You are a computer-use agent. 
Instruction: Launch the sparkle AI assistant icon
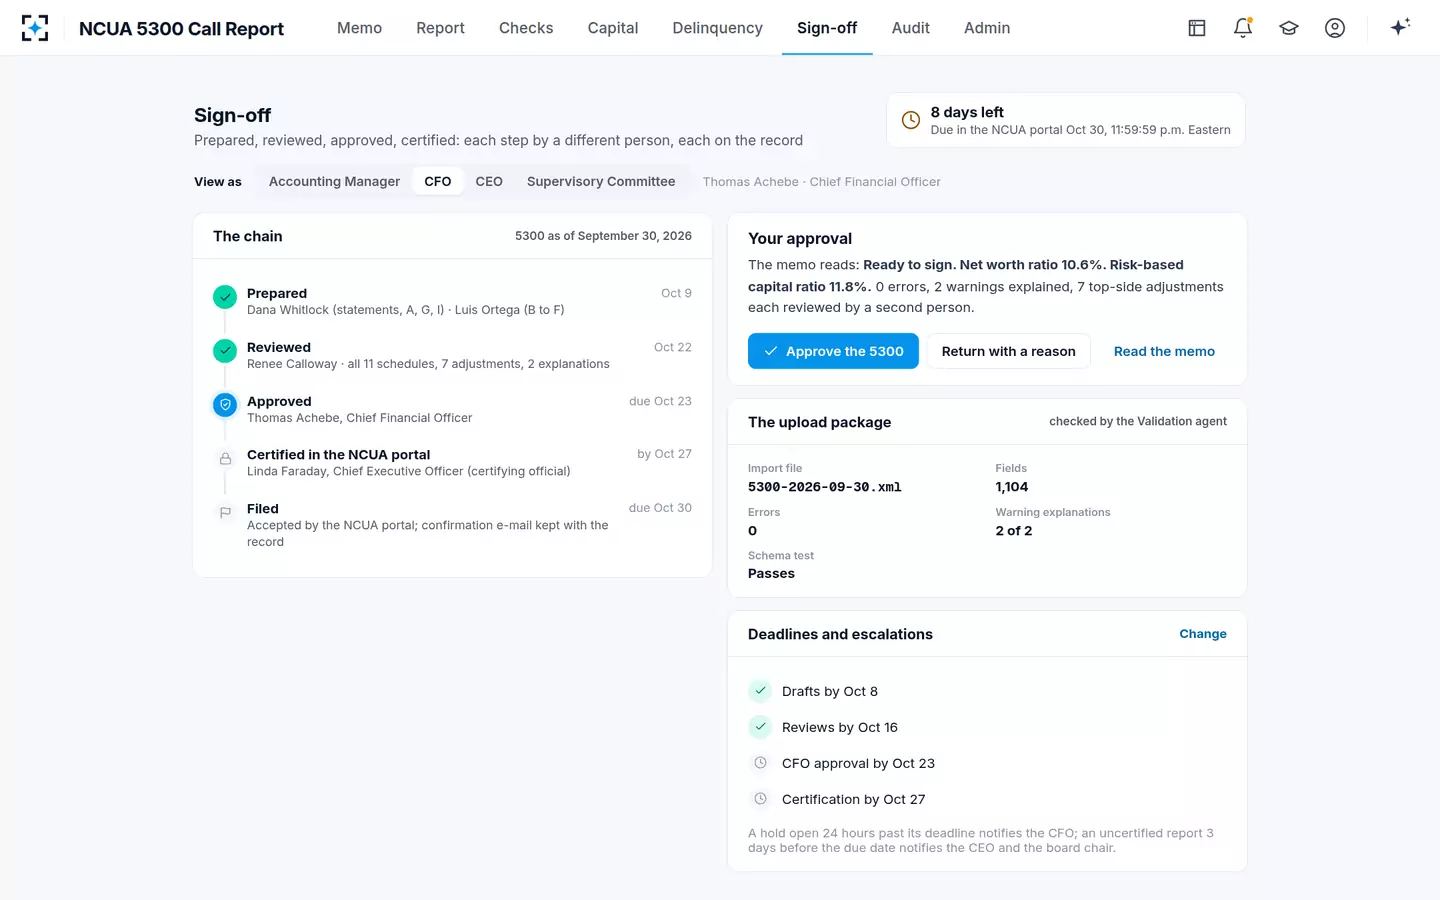click(1400, 27)
